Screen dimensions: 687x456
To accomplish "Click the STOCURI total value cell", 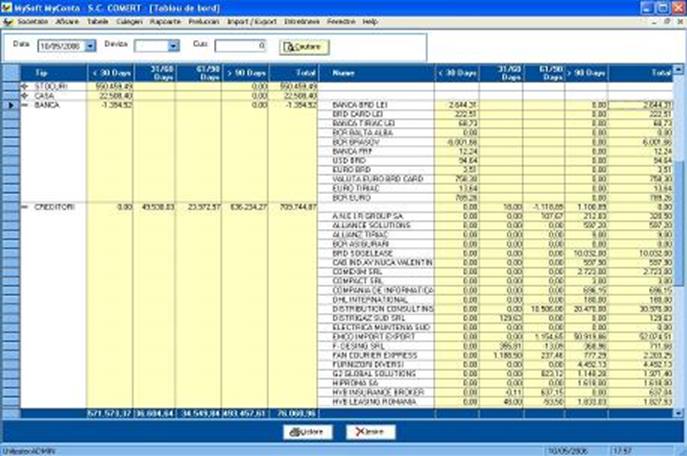I will click(293, 86).
